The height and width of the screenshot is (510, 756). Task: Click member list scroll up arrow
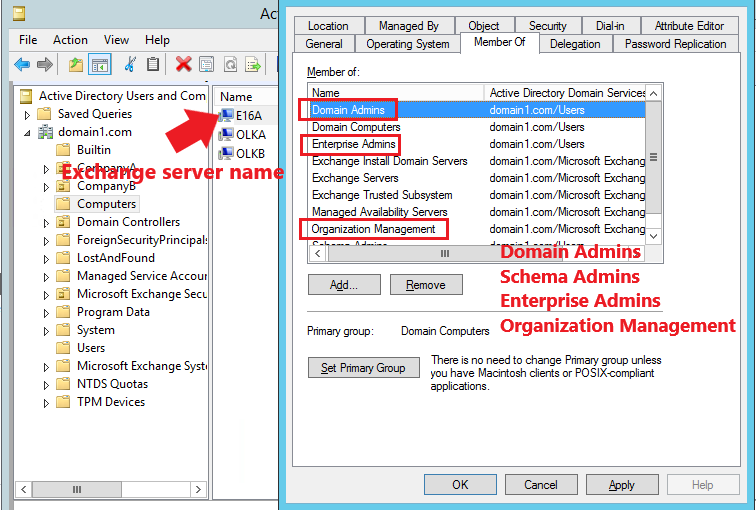coord(653,93)
